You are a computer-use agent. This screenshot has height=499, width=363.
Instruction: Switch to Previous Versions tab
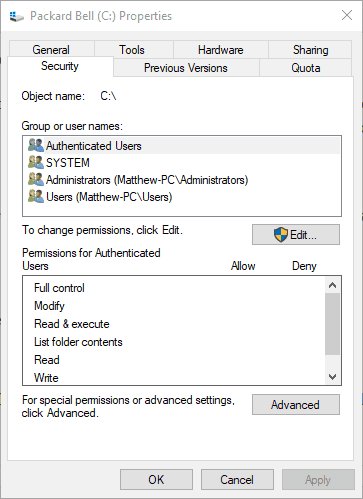(186, 68)
